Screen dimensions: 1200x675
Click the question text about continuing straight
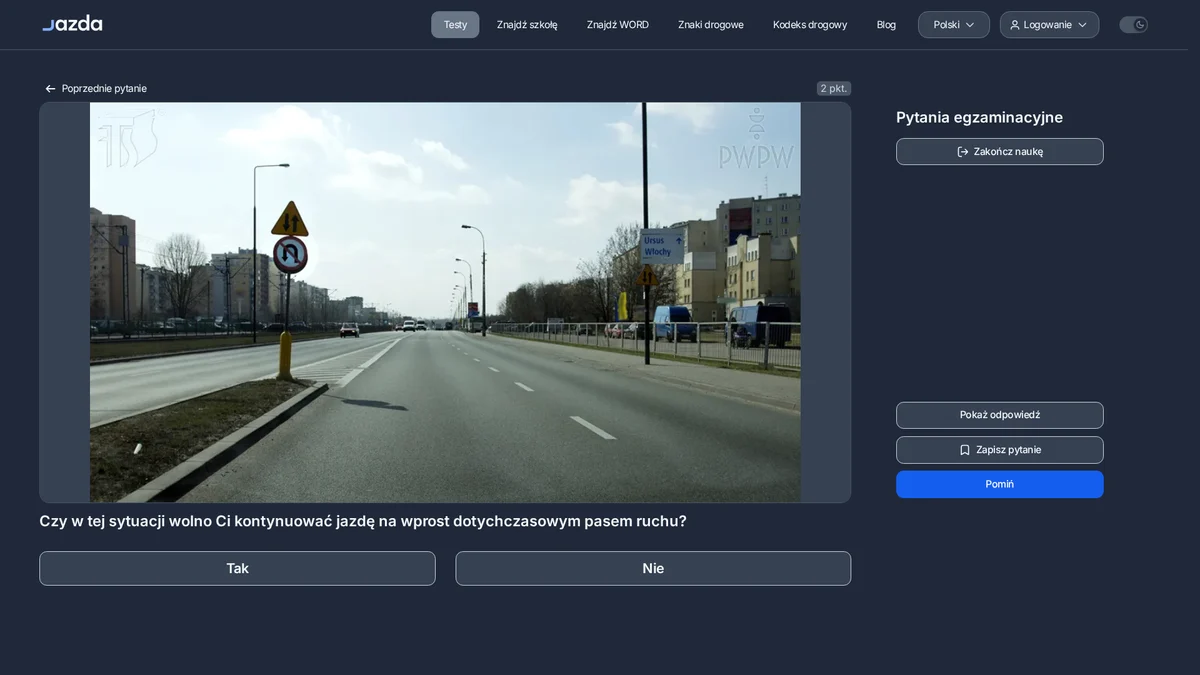pos(363,521)
